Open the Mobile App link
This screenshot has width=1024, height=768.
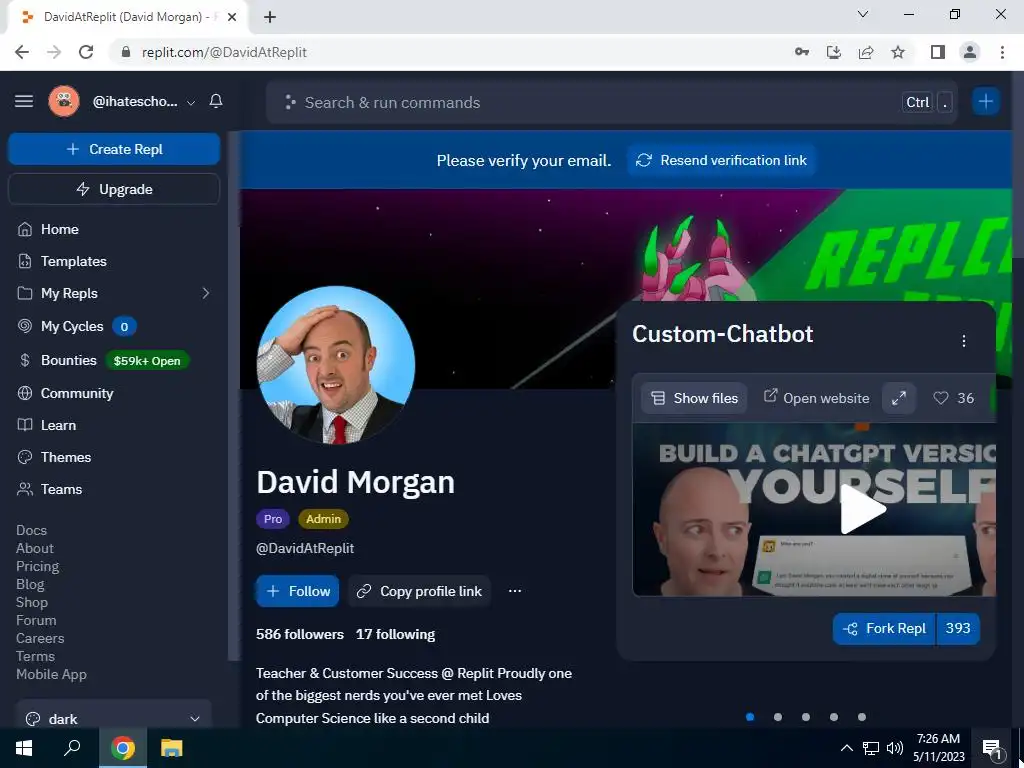click(51, 674)
